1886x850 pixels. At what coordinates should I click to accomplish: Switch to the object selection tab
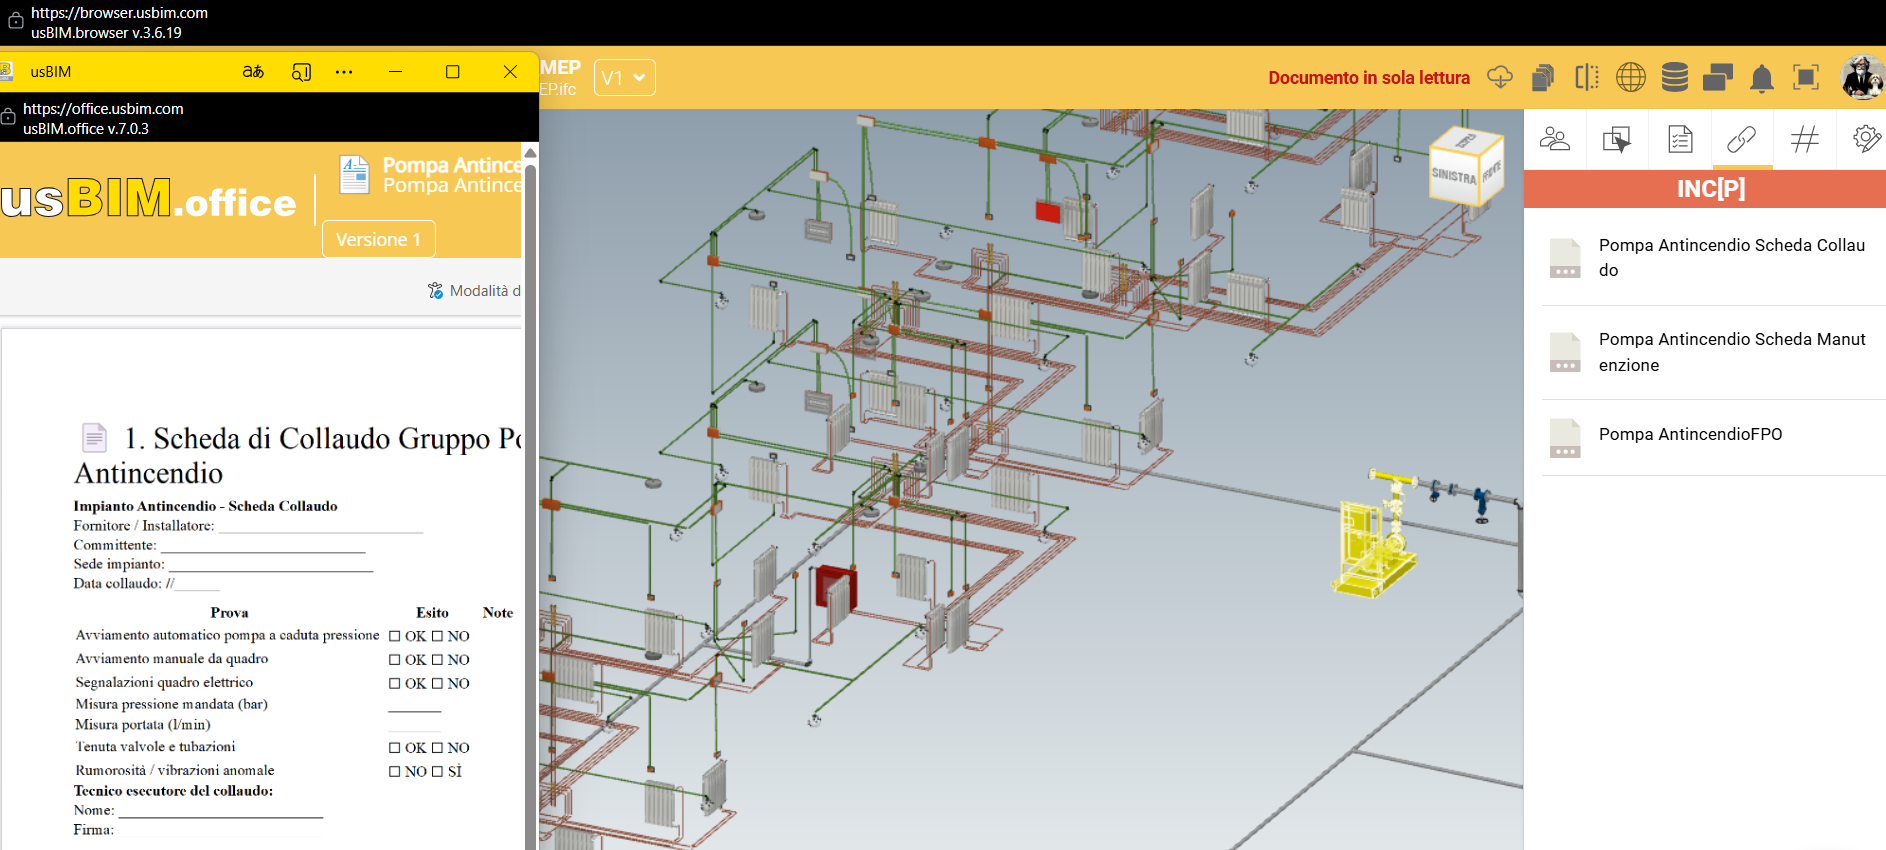click(1617, 139)
